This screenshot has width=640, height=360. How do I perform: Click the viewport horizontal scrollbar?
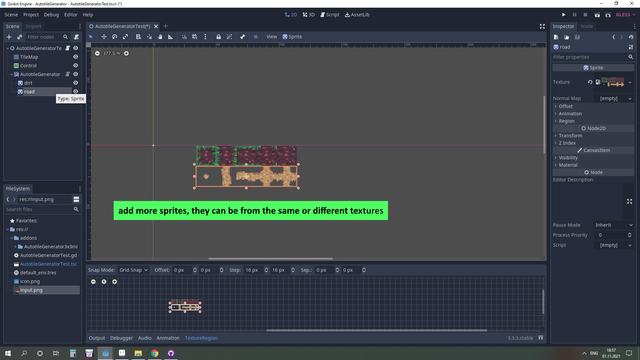(x=271, y=258)
